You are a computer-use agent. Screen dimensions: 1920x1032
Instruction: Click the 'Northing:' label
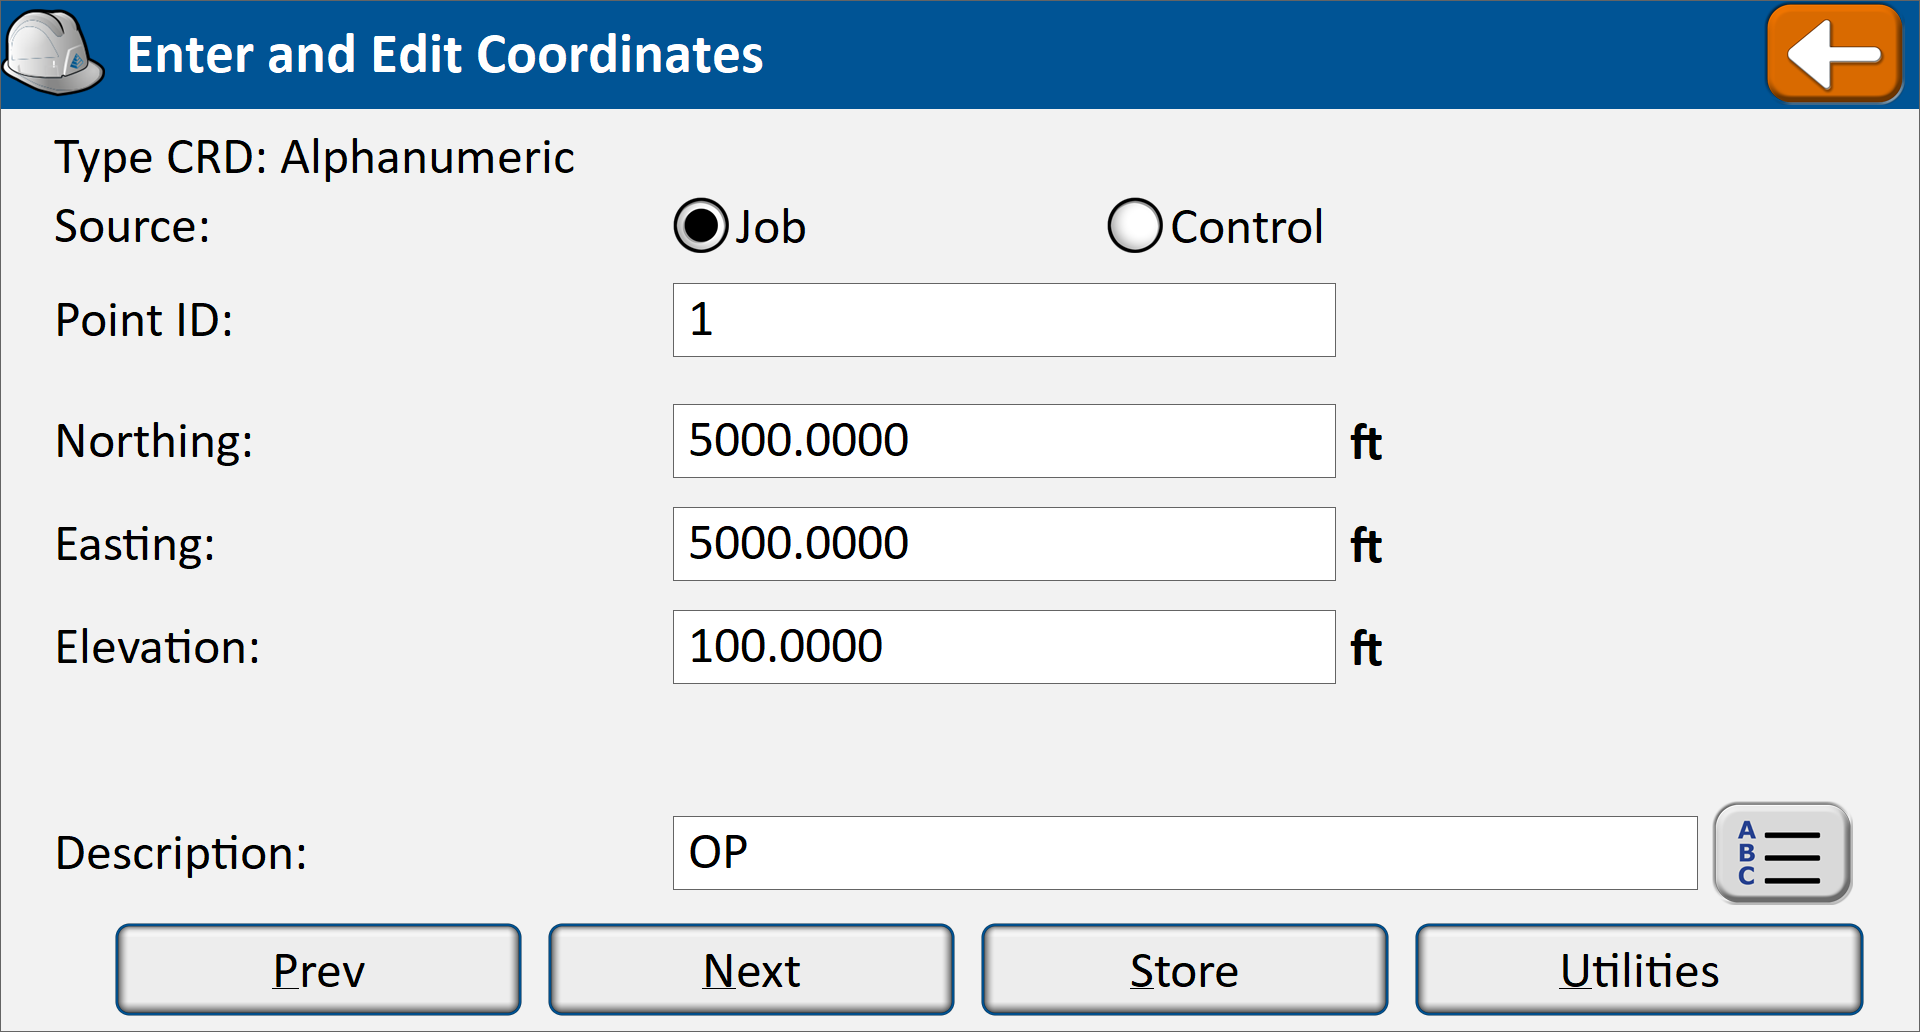[154, 441]
